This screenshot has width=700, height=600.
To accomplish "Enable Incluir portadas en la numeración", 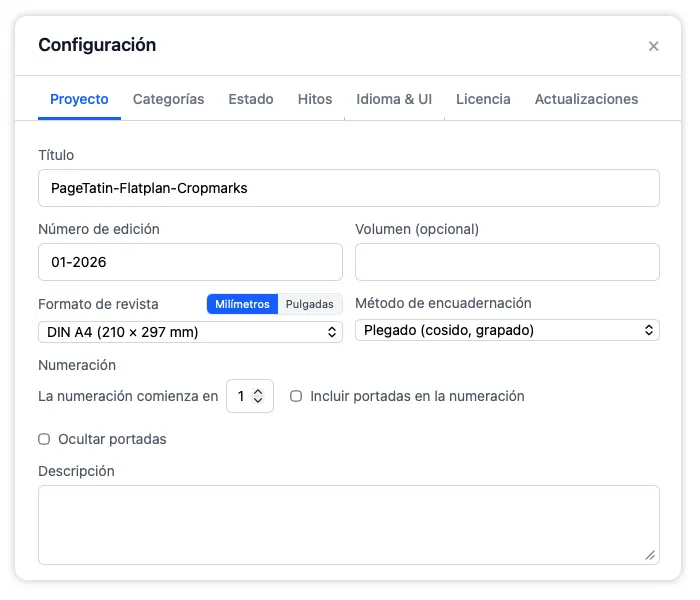I will pyautogui.click(x=296, y=396).
